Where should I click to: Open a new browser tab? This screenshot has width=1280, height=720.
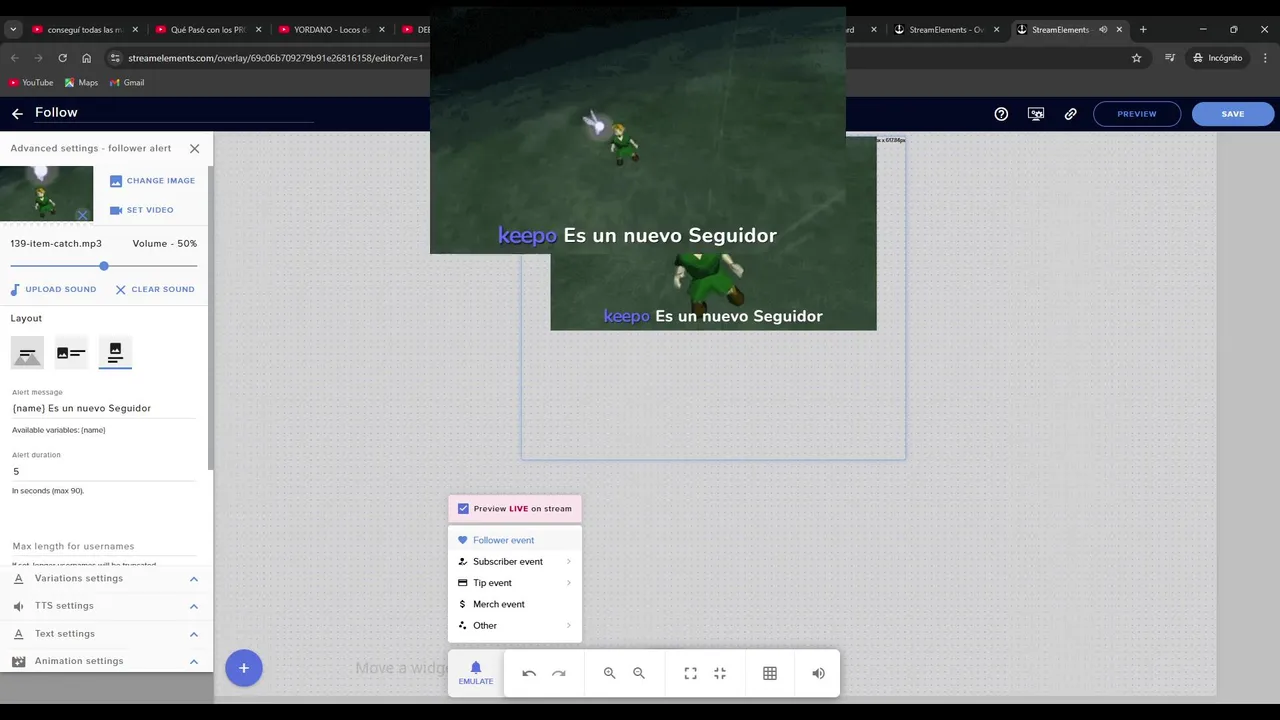click(x=1143, y=29)
